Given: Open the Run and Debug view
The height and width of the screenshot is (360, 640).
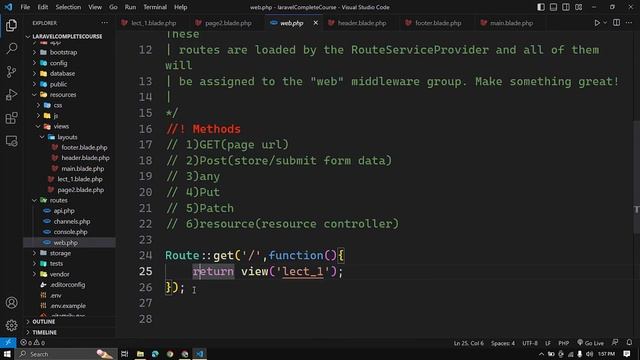Looking at the screenshot, I should (11, 95).
